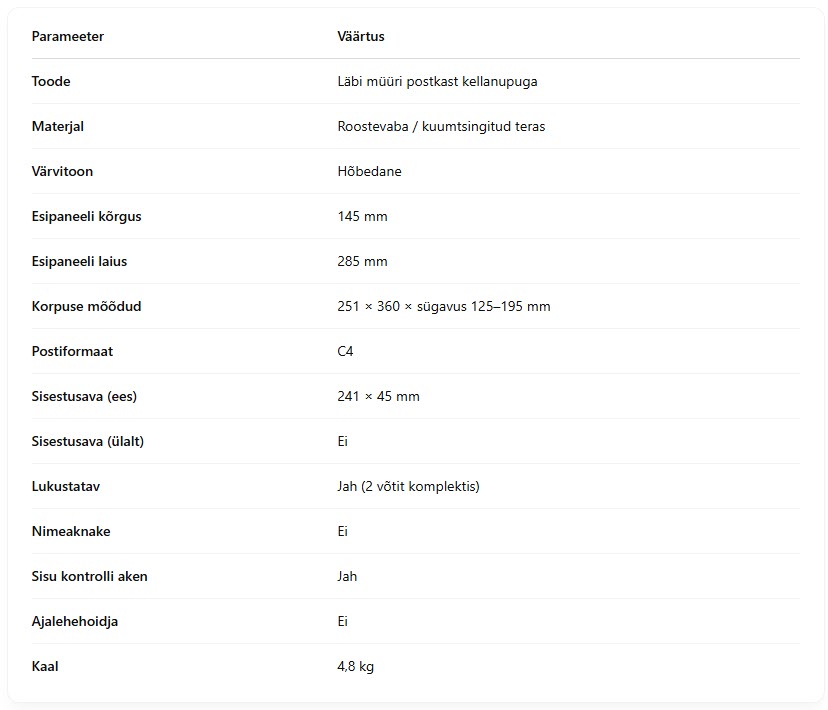
Task: Select the Ajalehehoidja row label
Action: pos(74,621)
